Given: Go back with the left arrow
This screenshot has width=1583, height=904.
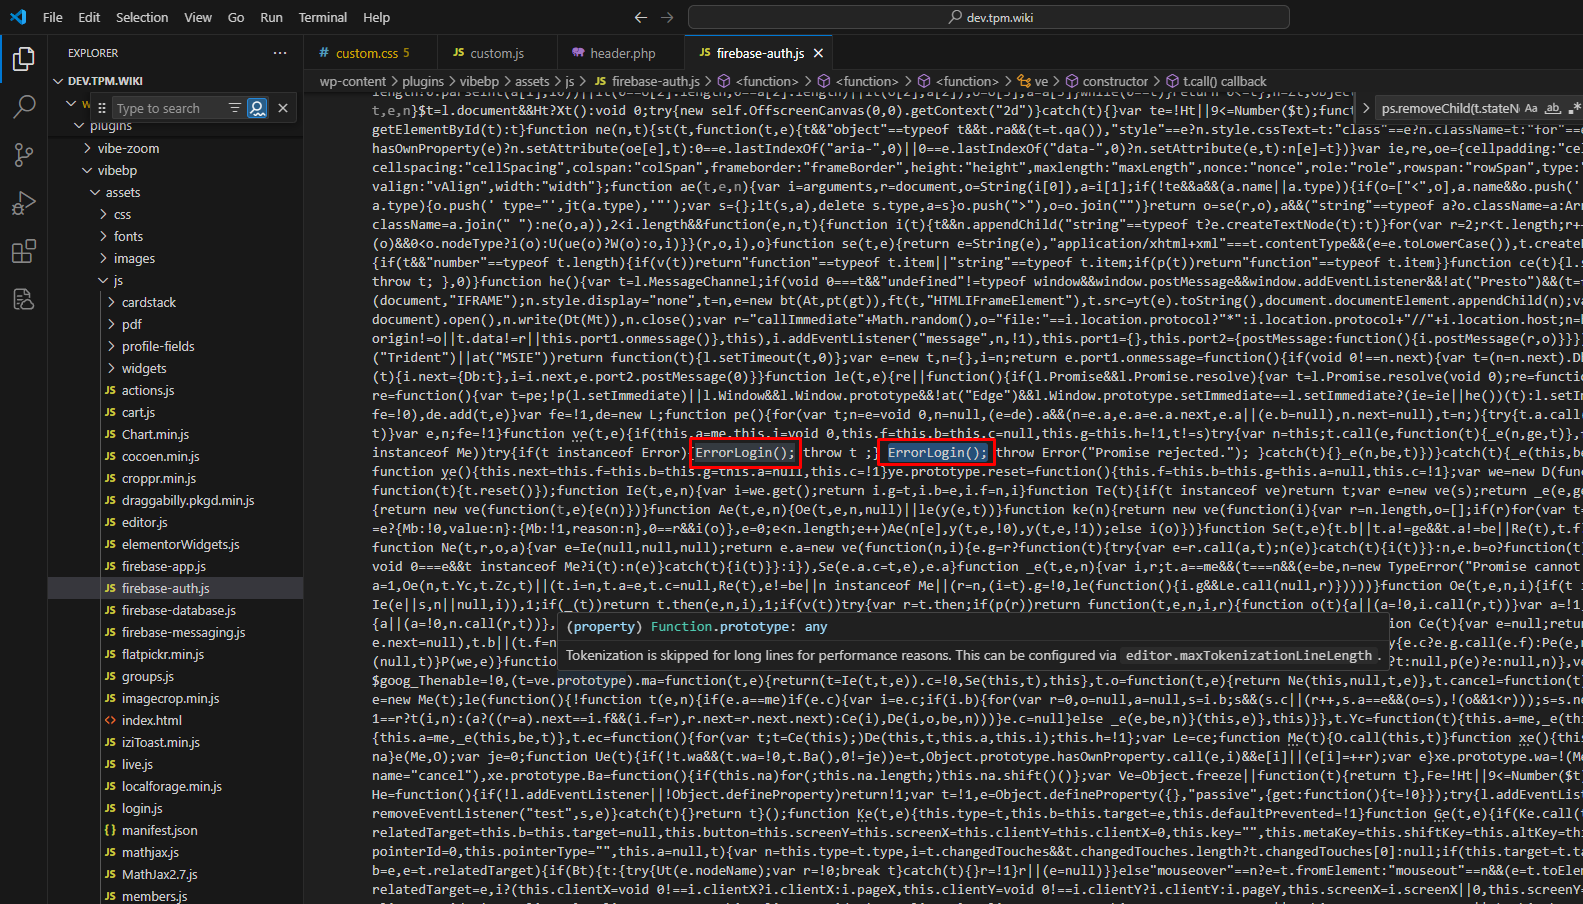Looking at the screenshot, I should tap(641, 17).
